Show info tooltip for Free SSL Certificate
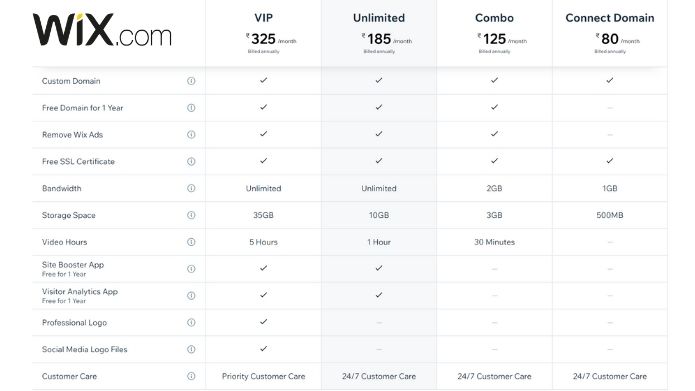The image size is (695, 391). pyautogui.click(x=191, y=161)
